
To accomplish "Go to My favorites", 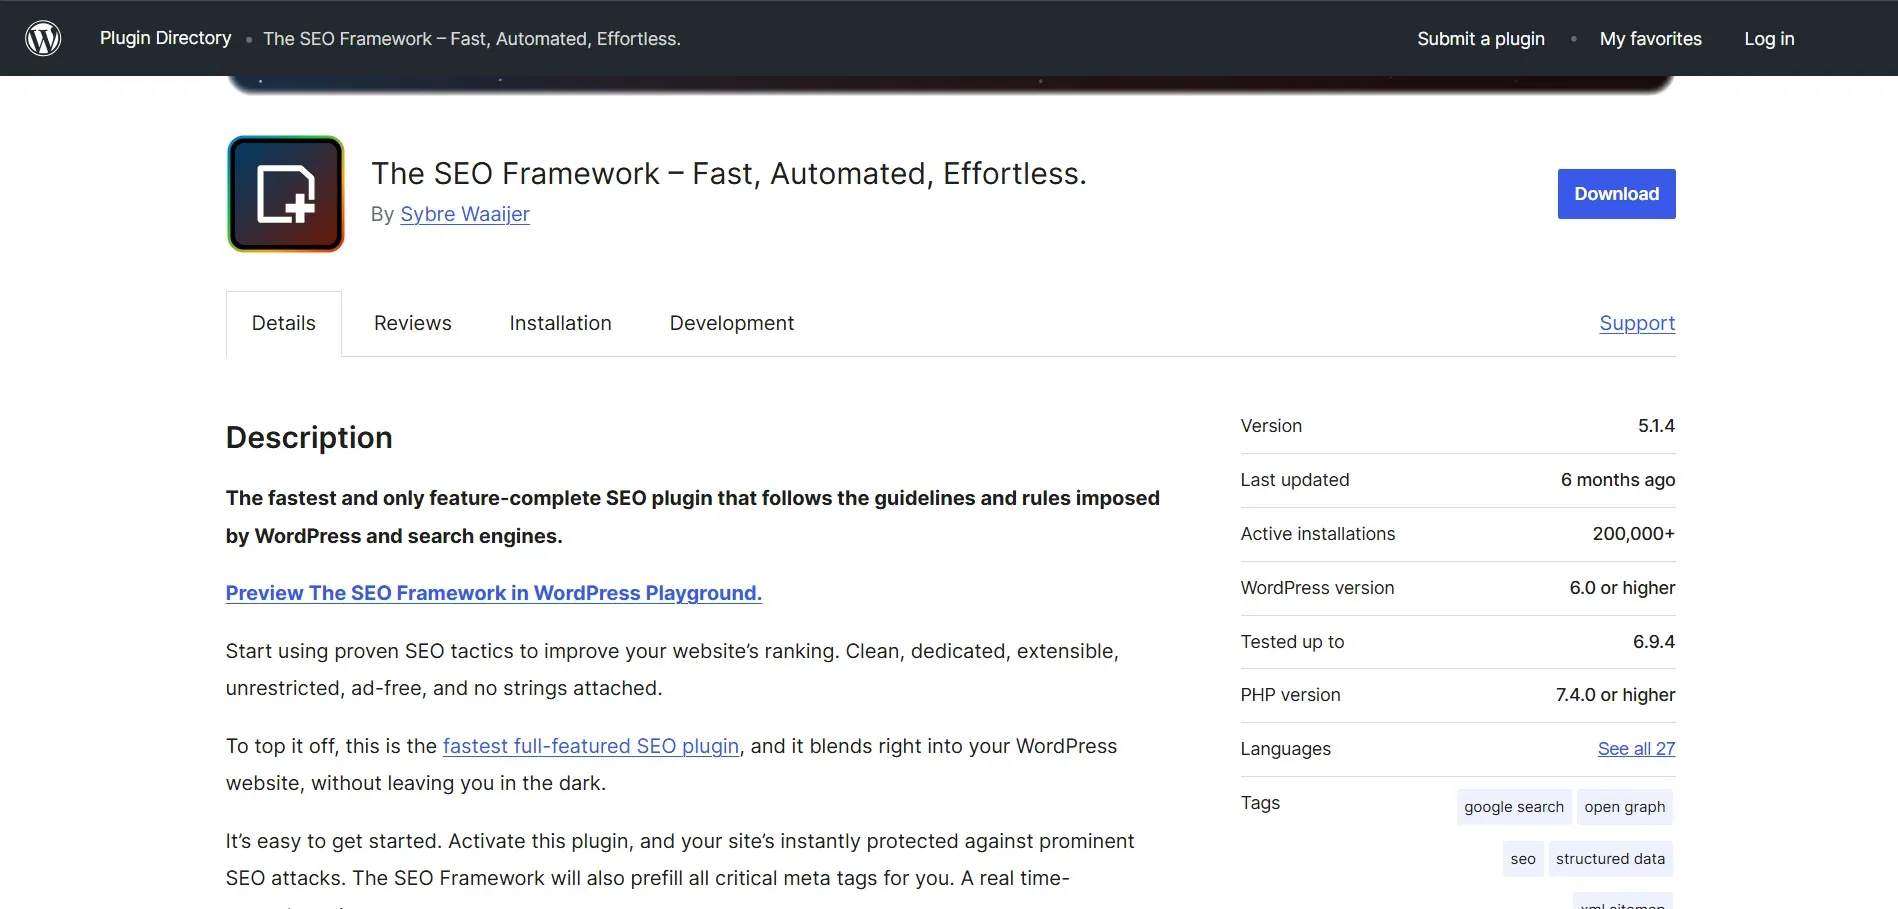I will pos(1651,38).
